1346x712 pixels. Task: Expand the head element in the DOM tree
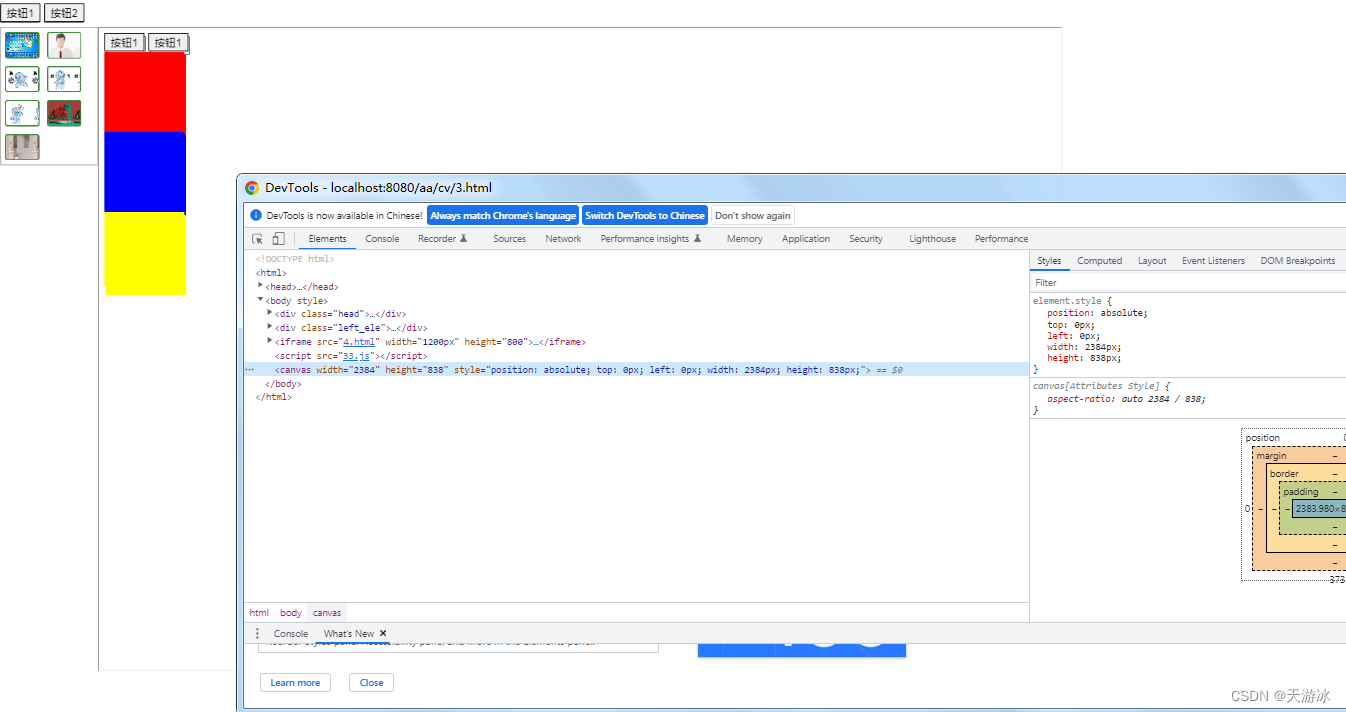click(x=260, y=286)
